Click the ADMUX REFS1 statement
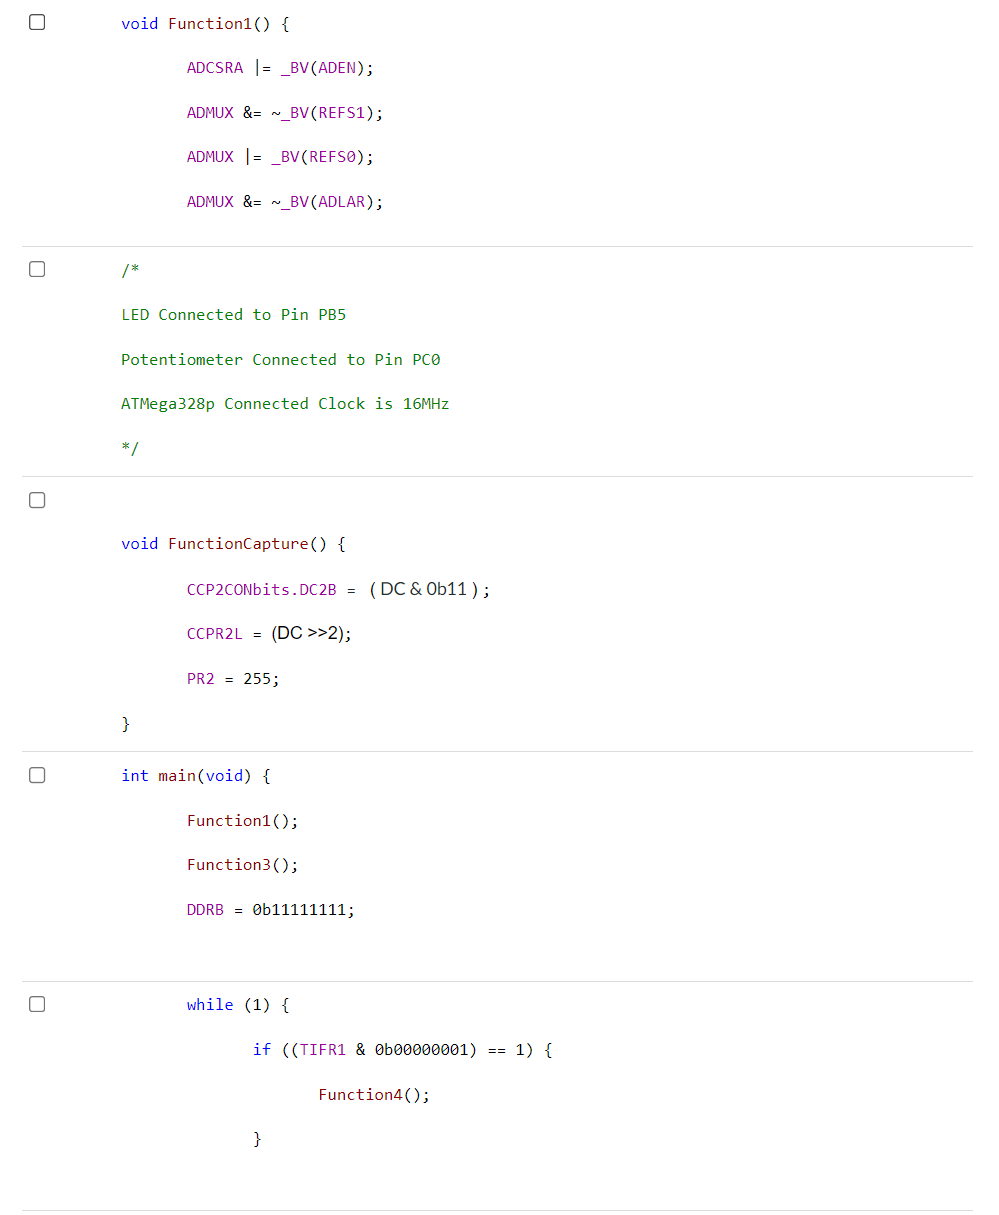 coord(283,112)
